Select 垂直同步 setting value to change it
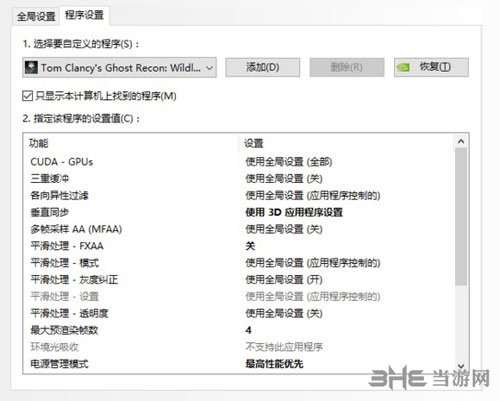The image size is (500, 401). click(x=294, y=212)
